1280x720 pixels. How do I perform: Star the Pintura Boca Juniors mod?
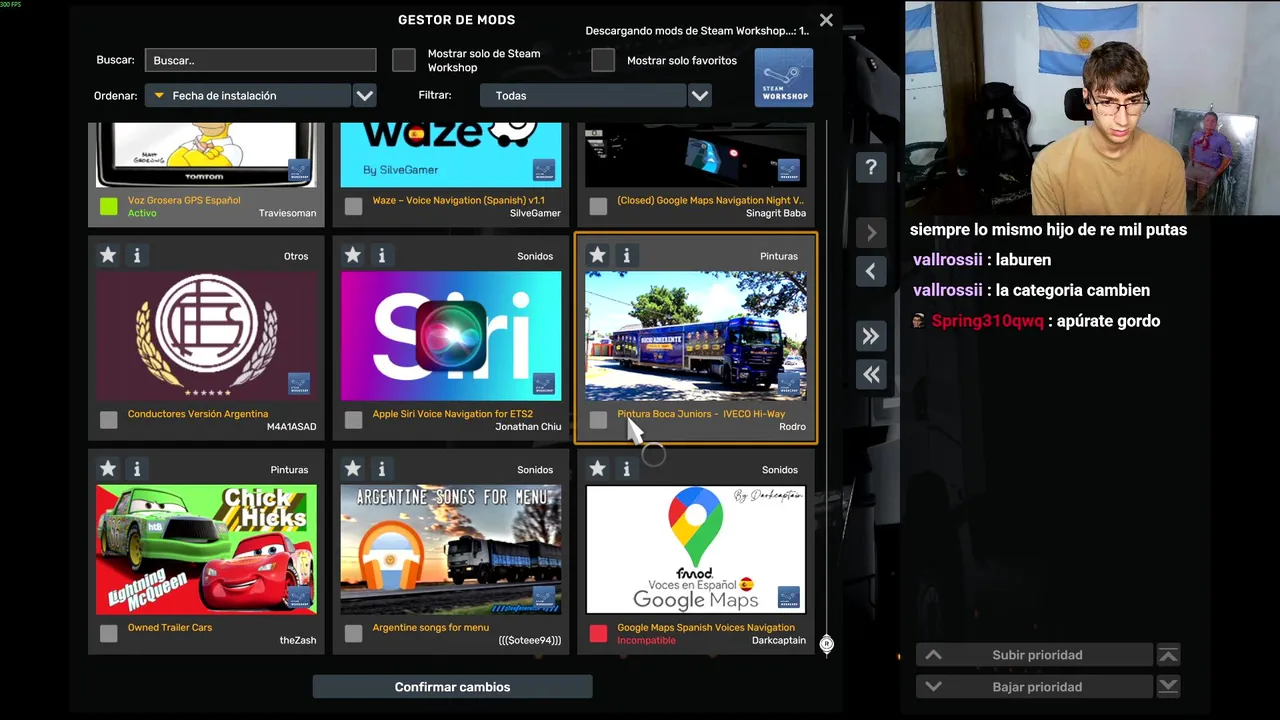click(x=598, y=256)
